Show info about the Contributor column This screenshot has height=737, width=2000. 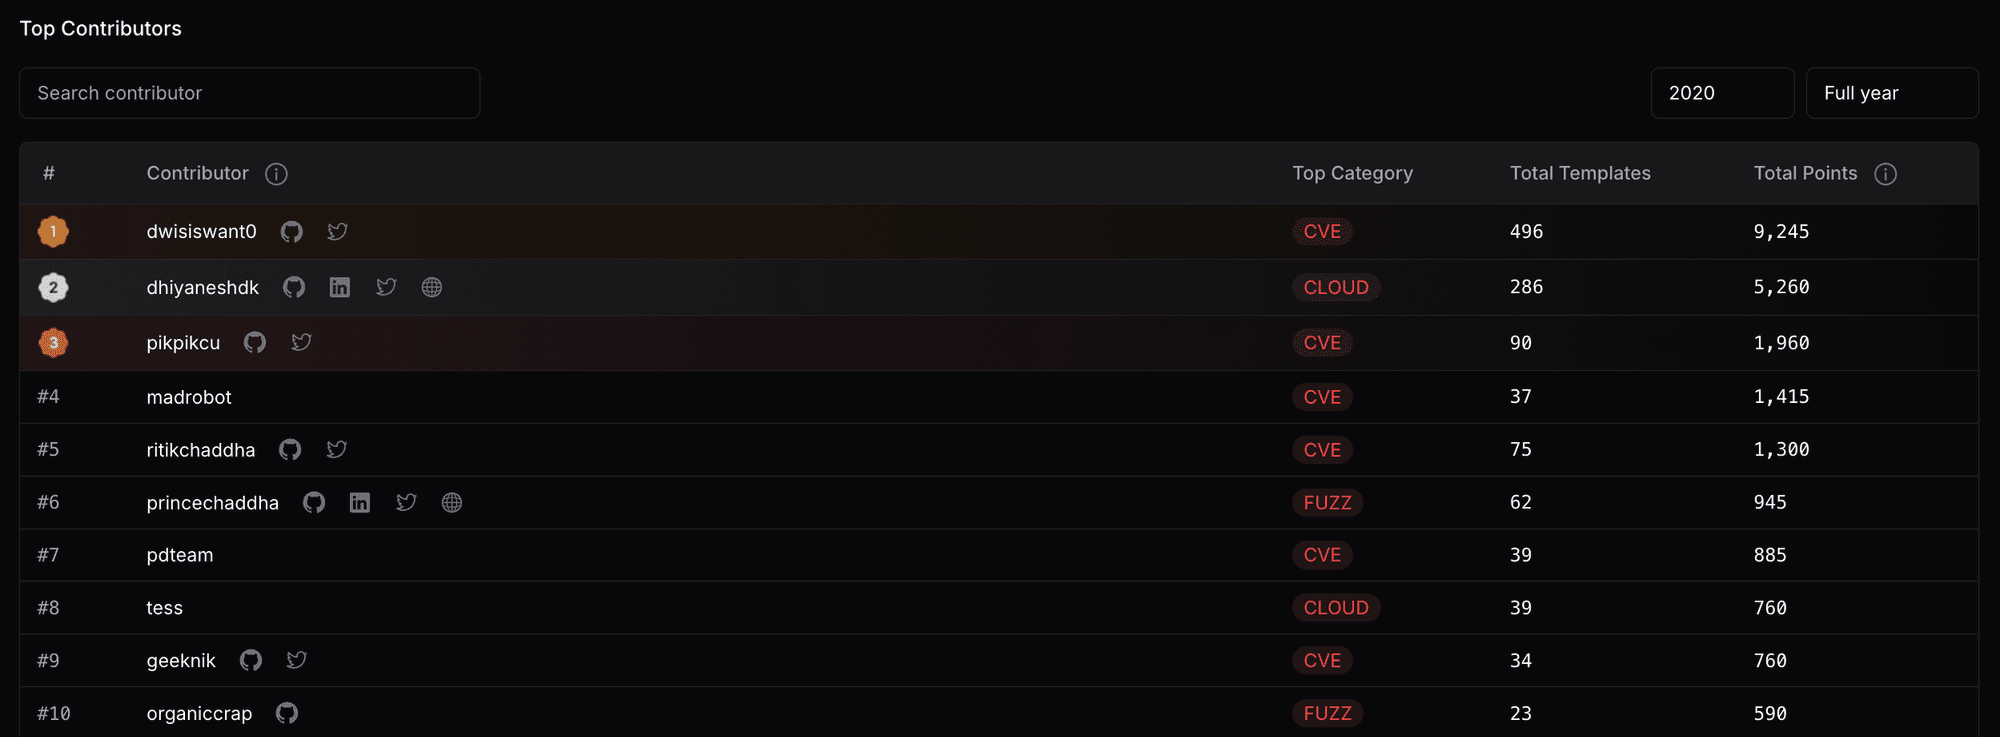tap(277, 174)
